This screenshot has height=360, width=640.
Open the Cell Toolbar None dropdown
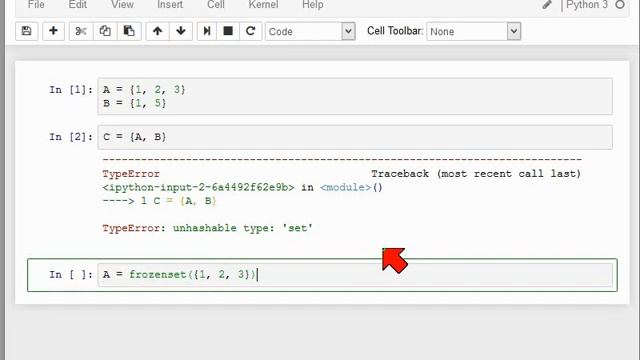point(473,31)
